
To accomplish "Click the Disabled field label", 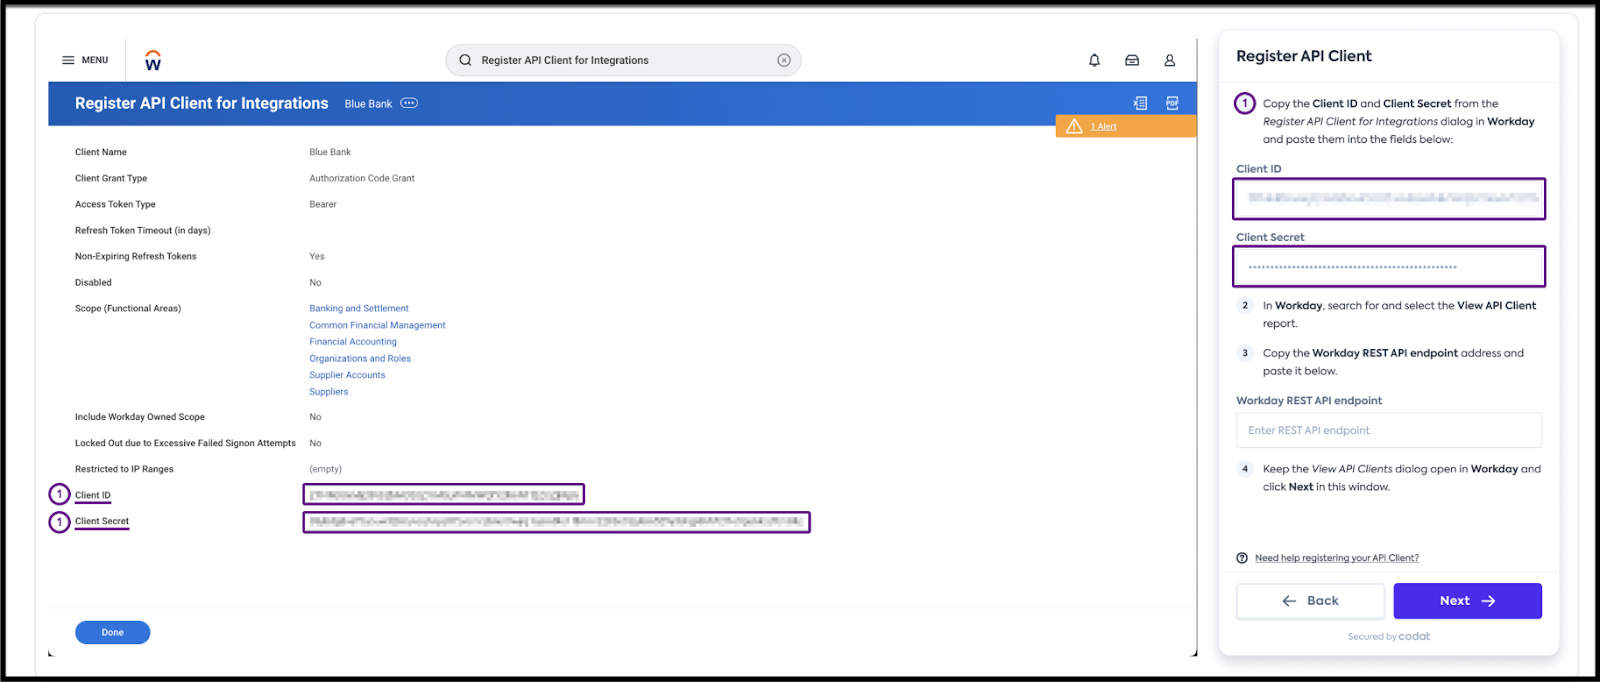I will click(x=93, y=282).
